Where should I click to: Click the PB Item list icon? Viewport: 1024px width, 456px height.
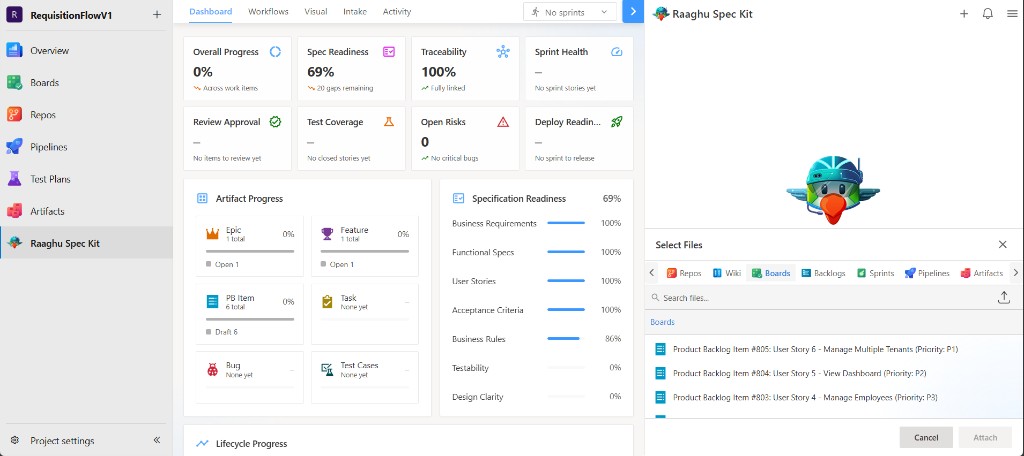tap(212, 301)
